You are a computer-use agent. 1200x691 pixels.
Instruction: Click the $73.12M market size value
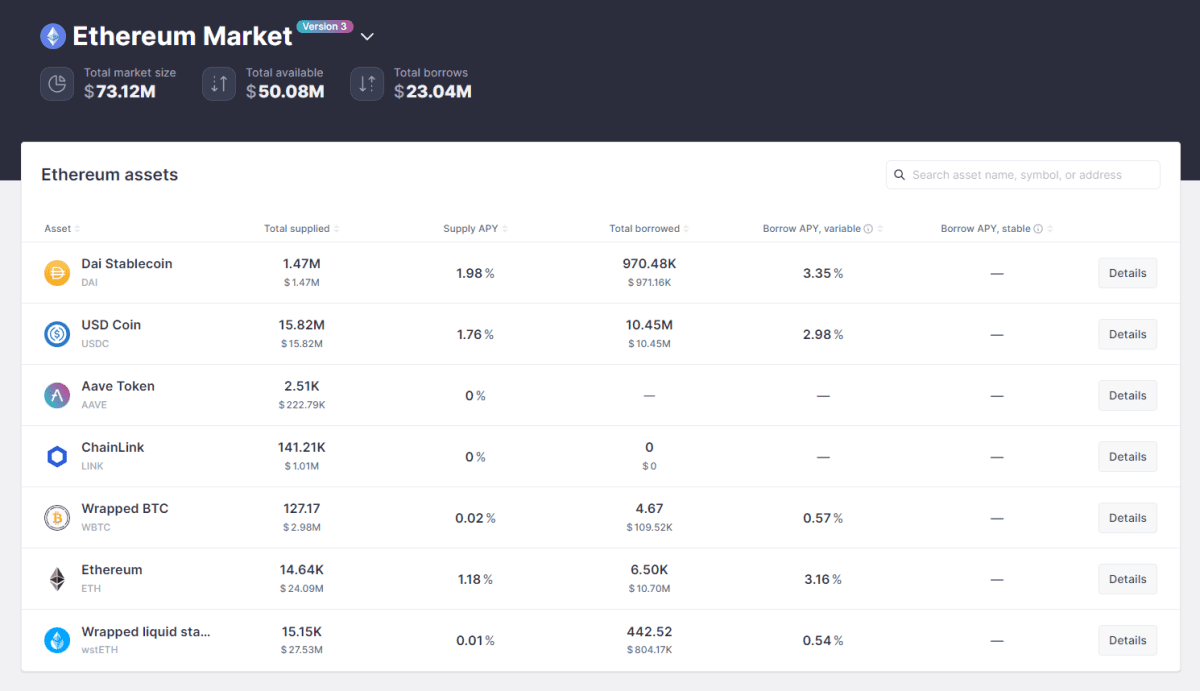(120, 92)
